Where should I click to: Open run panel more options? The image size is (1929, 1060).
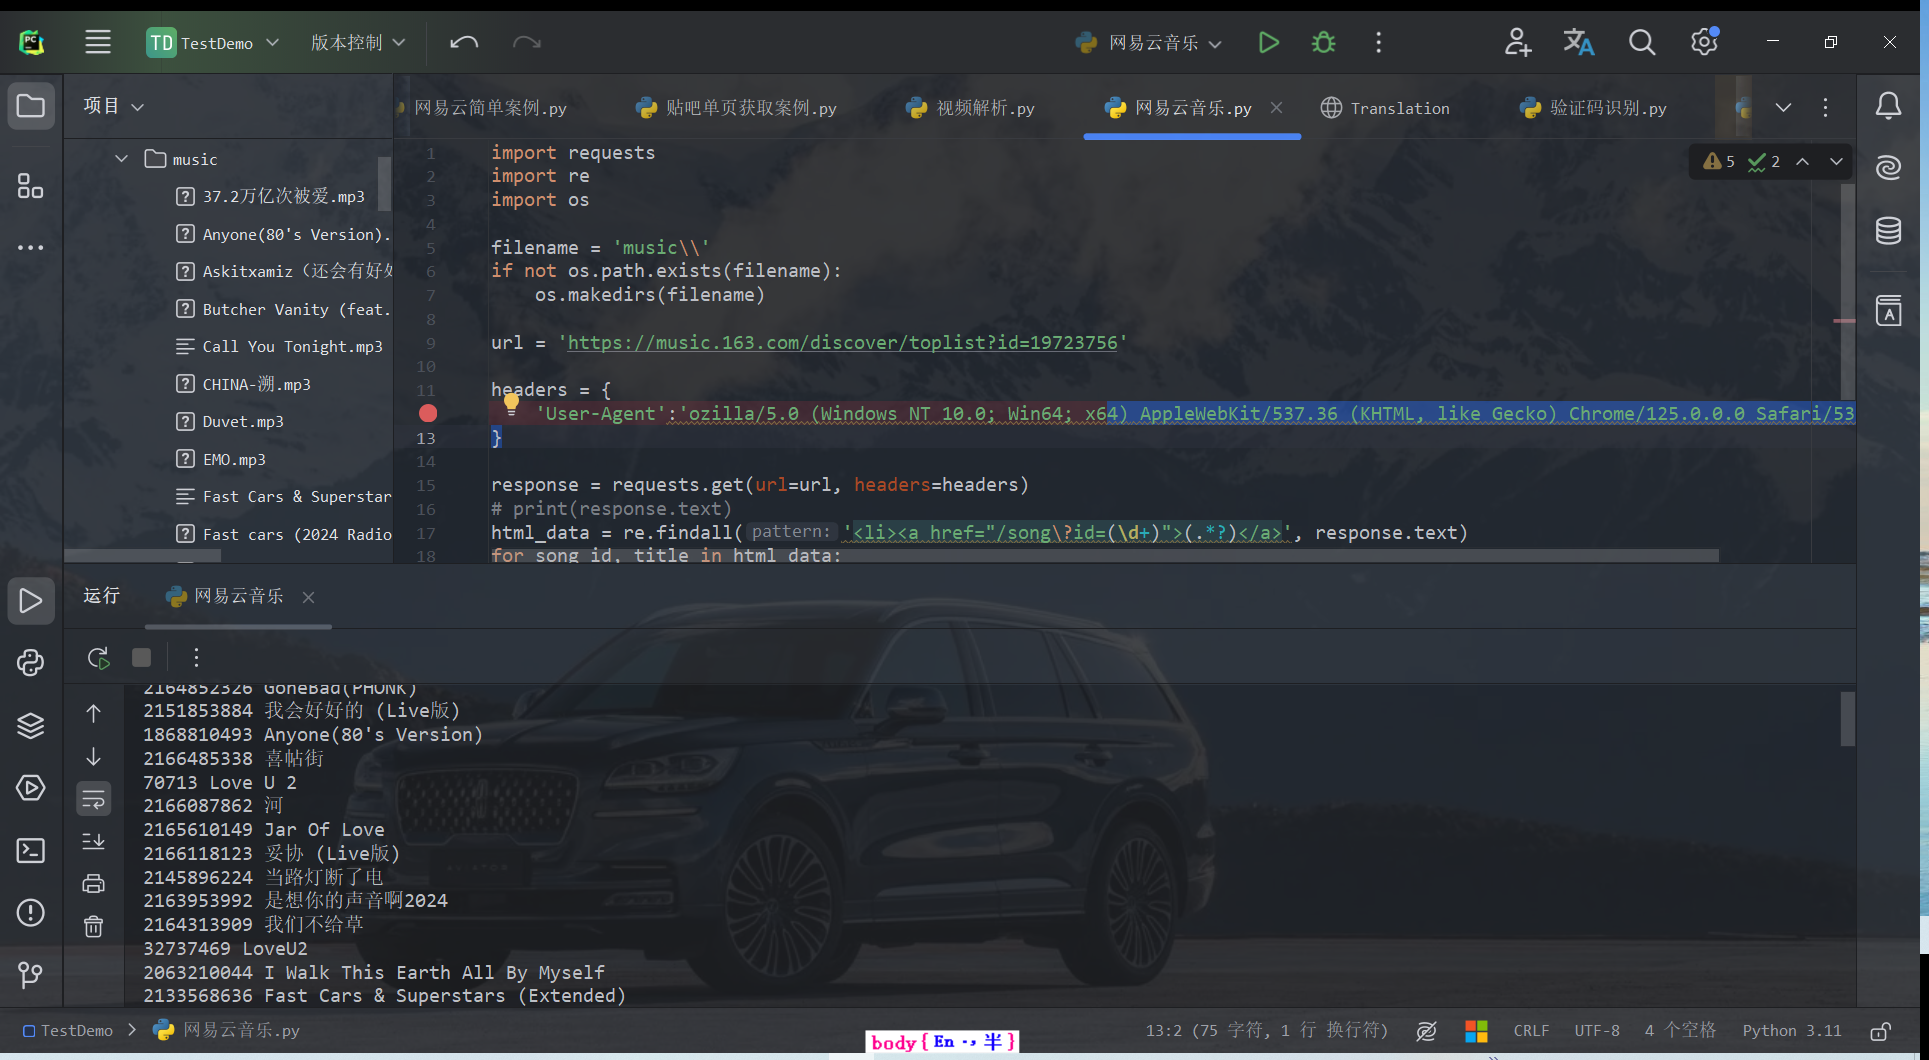(x=196, y=657)
